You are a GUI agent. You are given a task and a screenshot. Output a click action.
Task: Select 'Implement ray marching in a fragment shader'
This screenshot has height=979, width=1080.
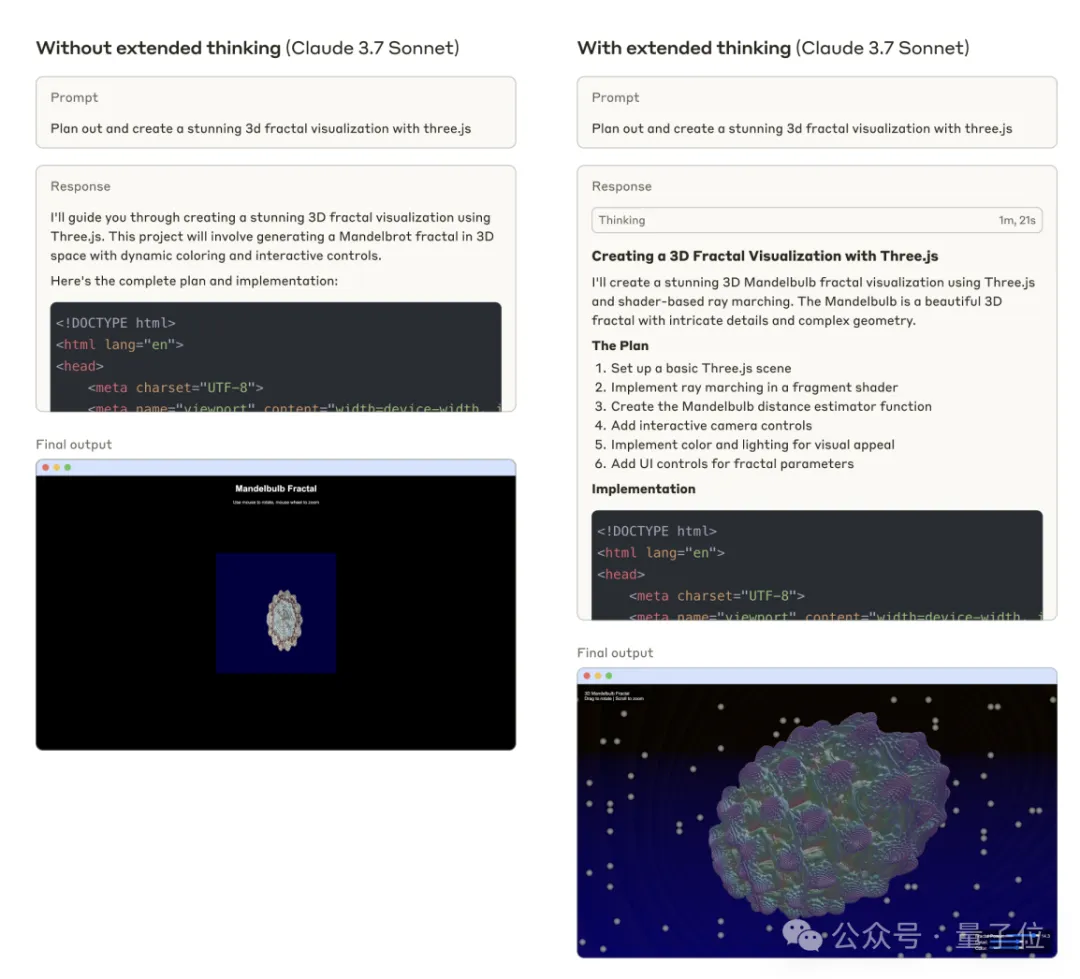point(754,388)
